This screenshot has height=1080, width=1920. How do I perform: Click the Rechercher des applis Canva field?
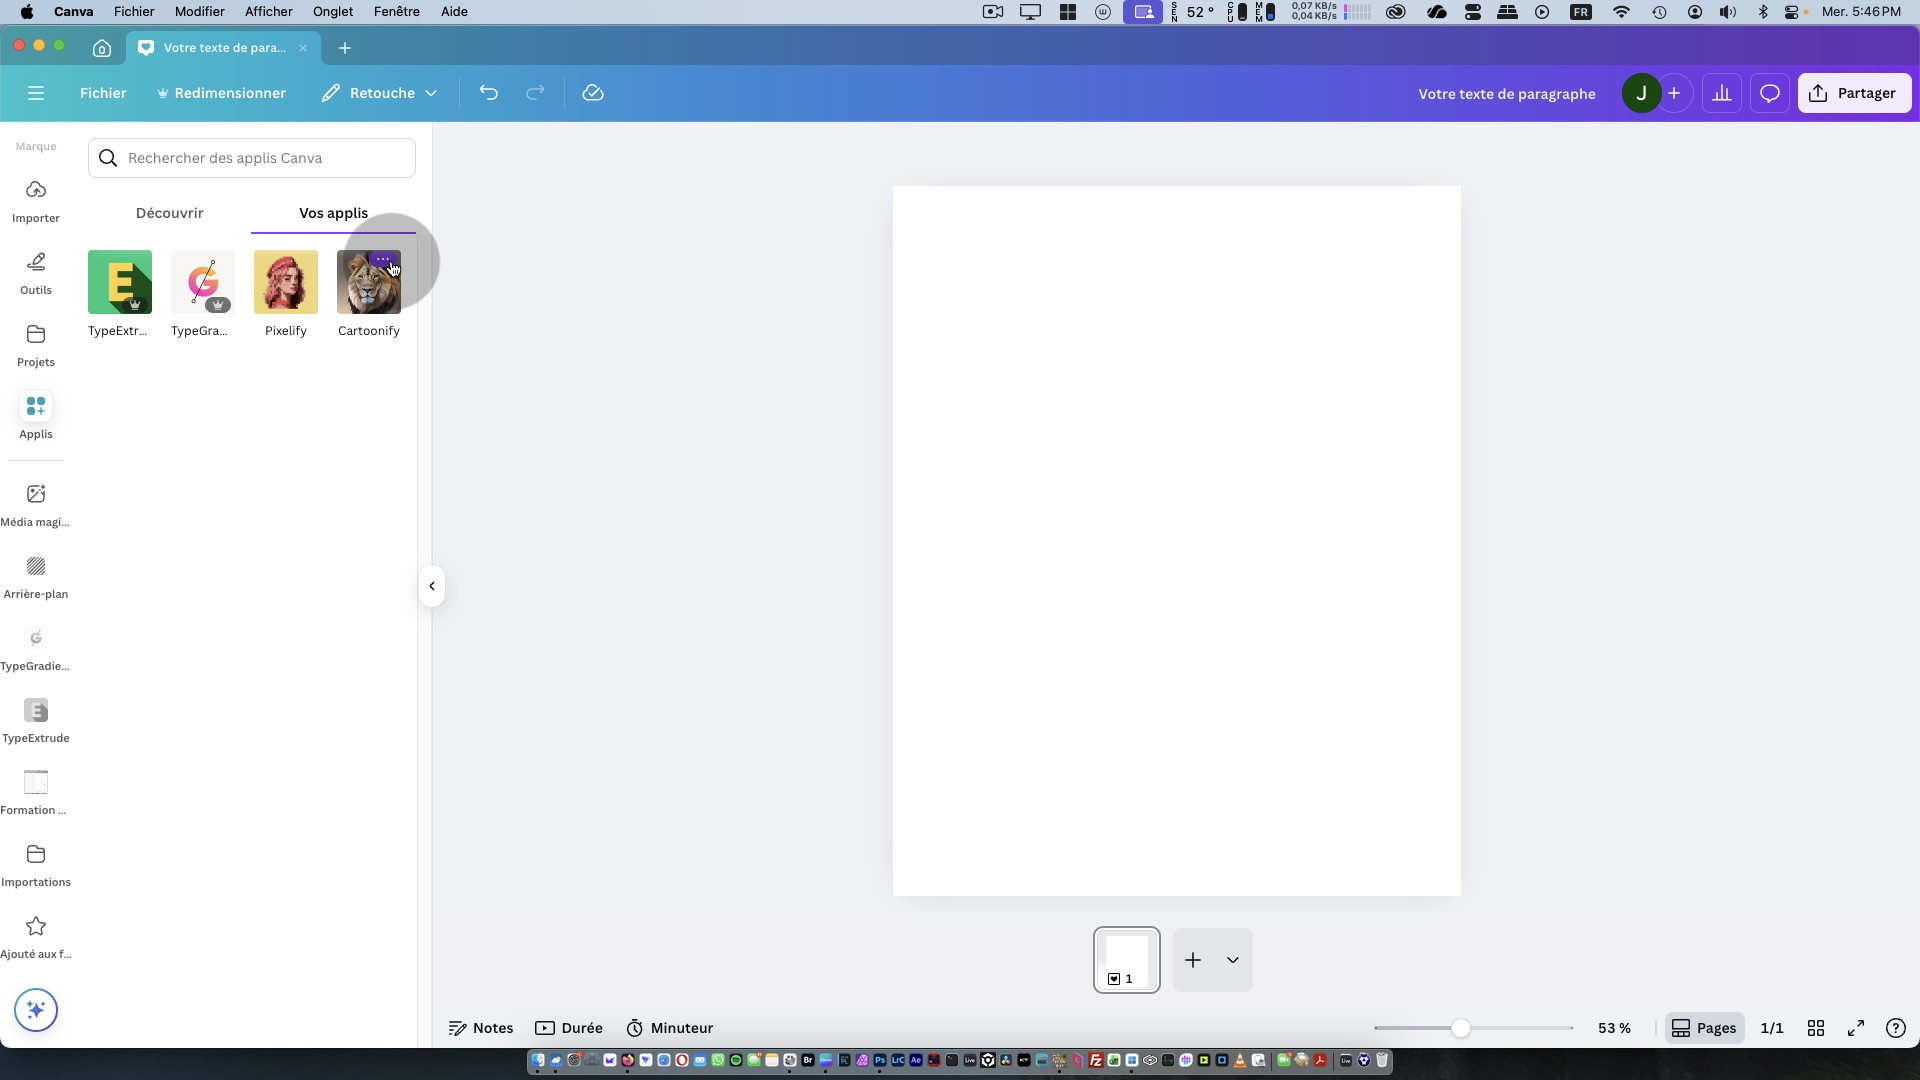point(252,158)
